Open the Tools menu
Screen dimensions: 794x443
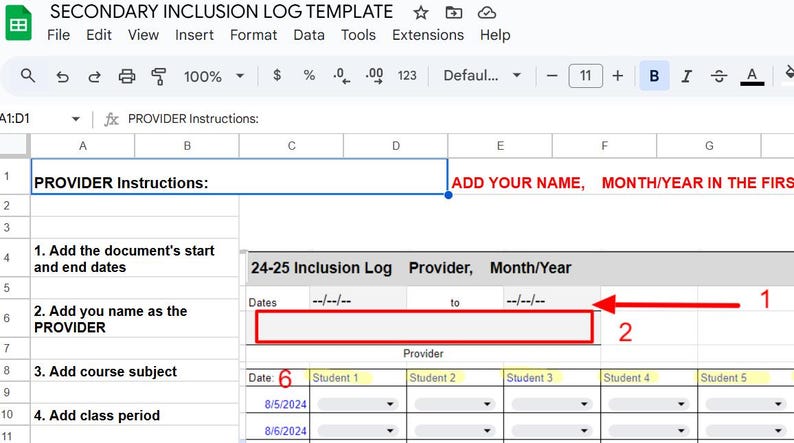tap(358, 35)
